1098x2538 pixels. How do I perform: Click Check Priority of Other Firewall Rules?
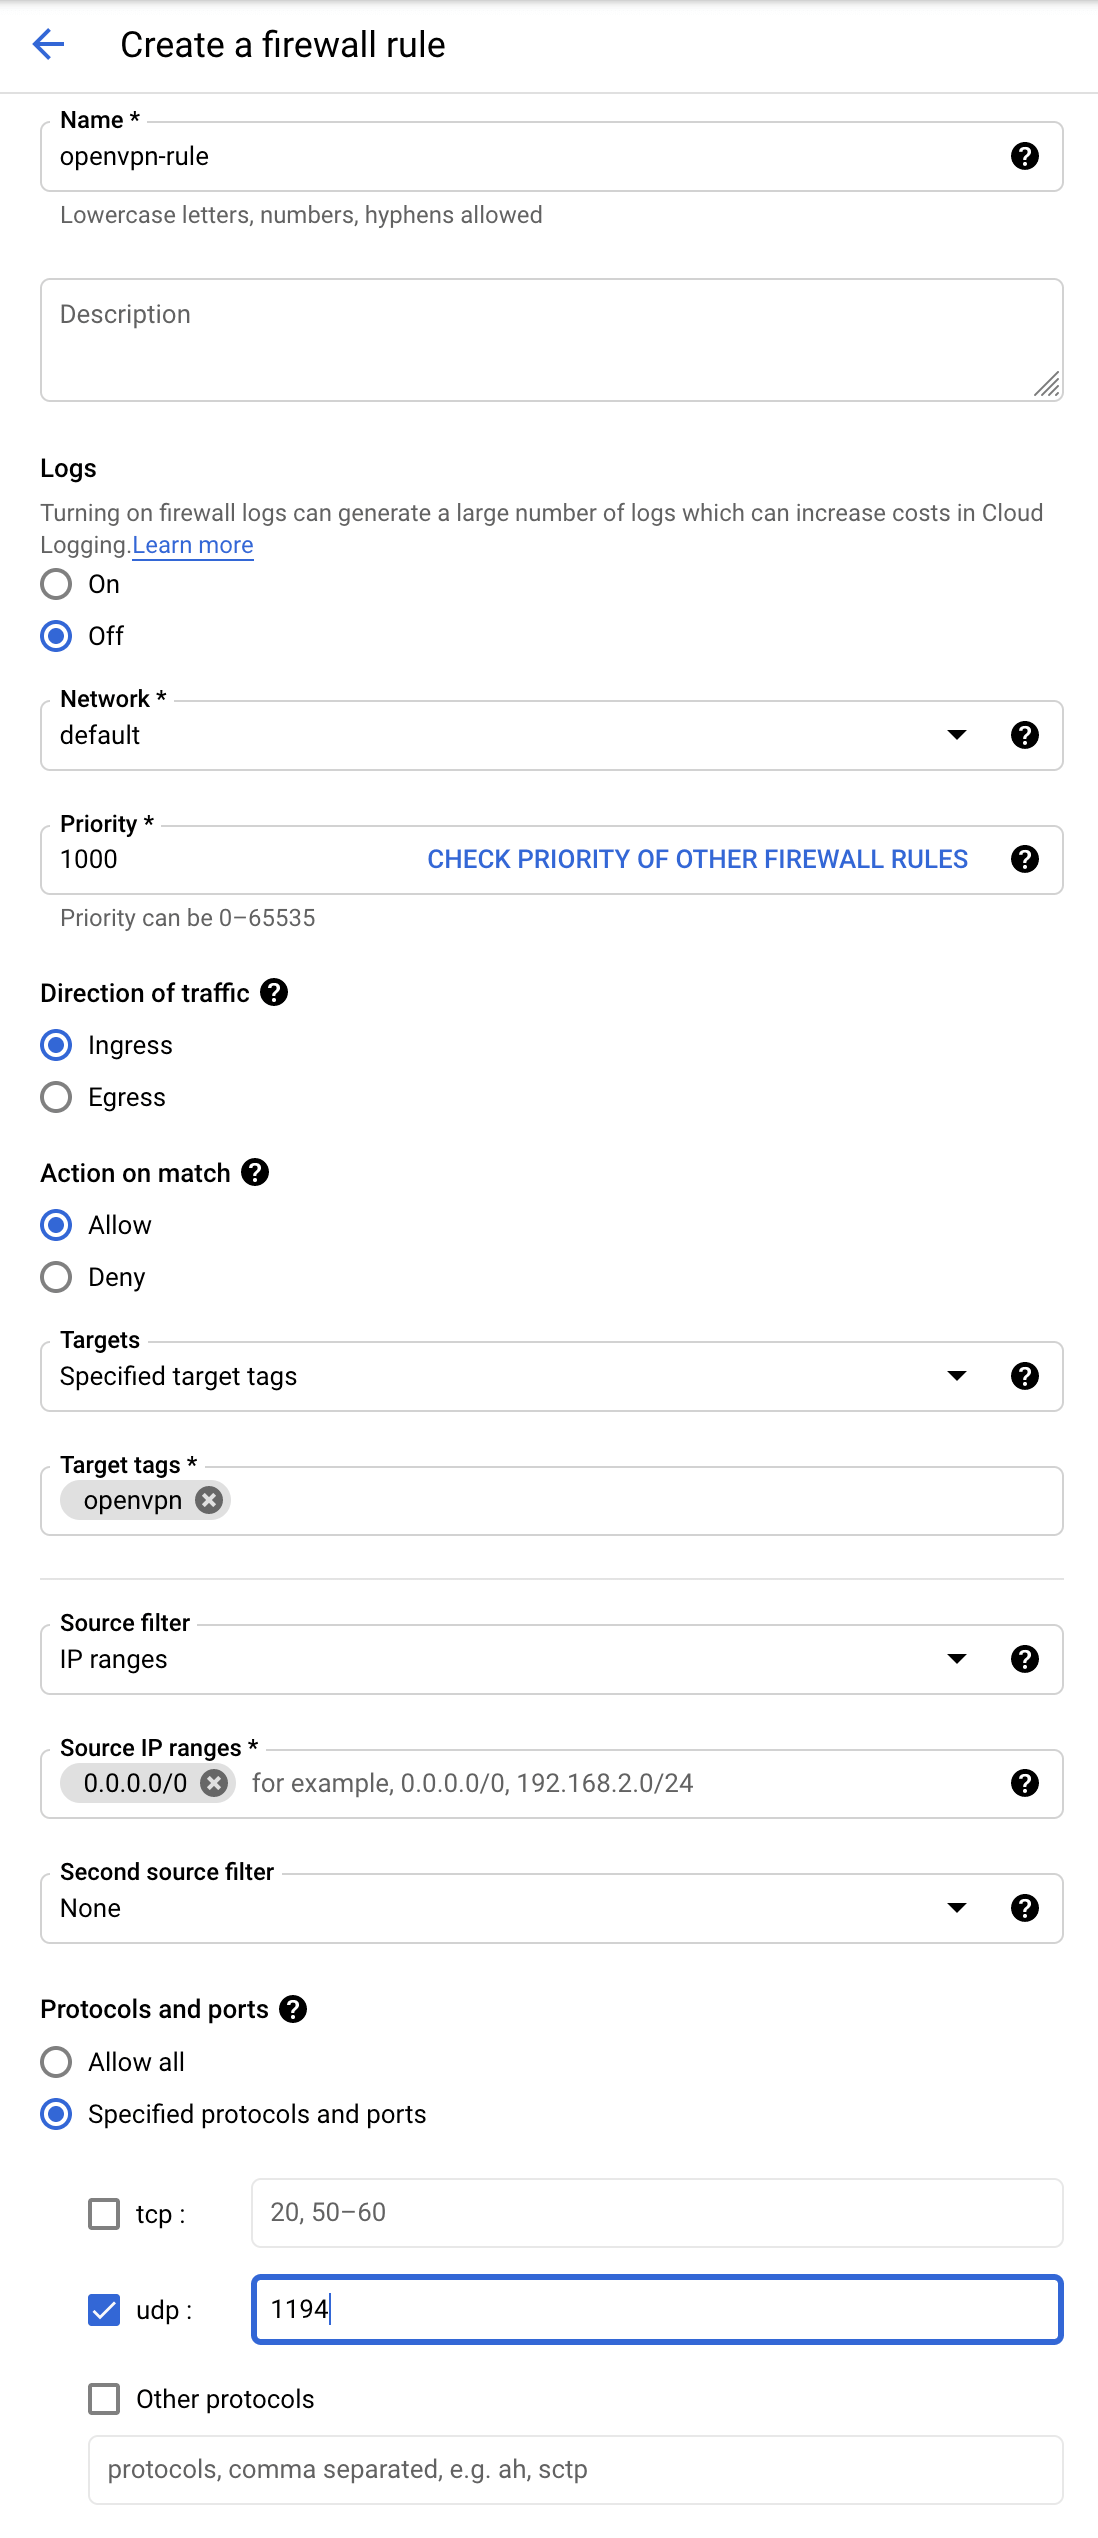tap(697, 859)
